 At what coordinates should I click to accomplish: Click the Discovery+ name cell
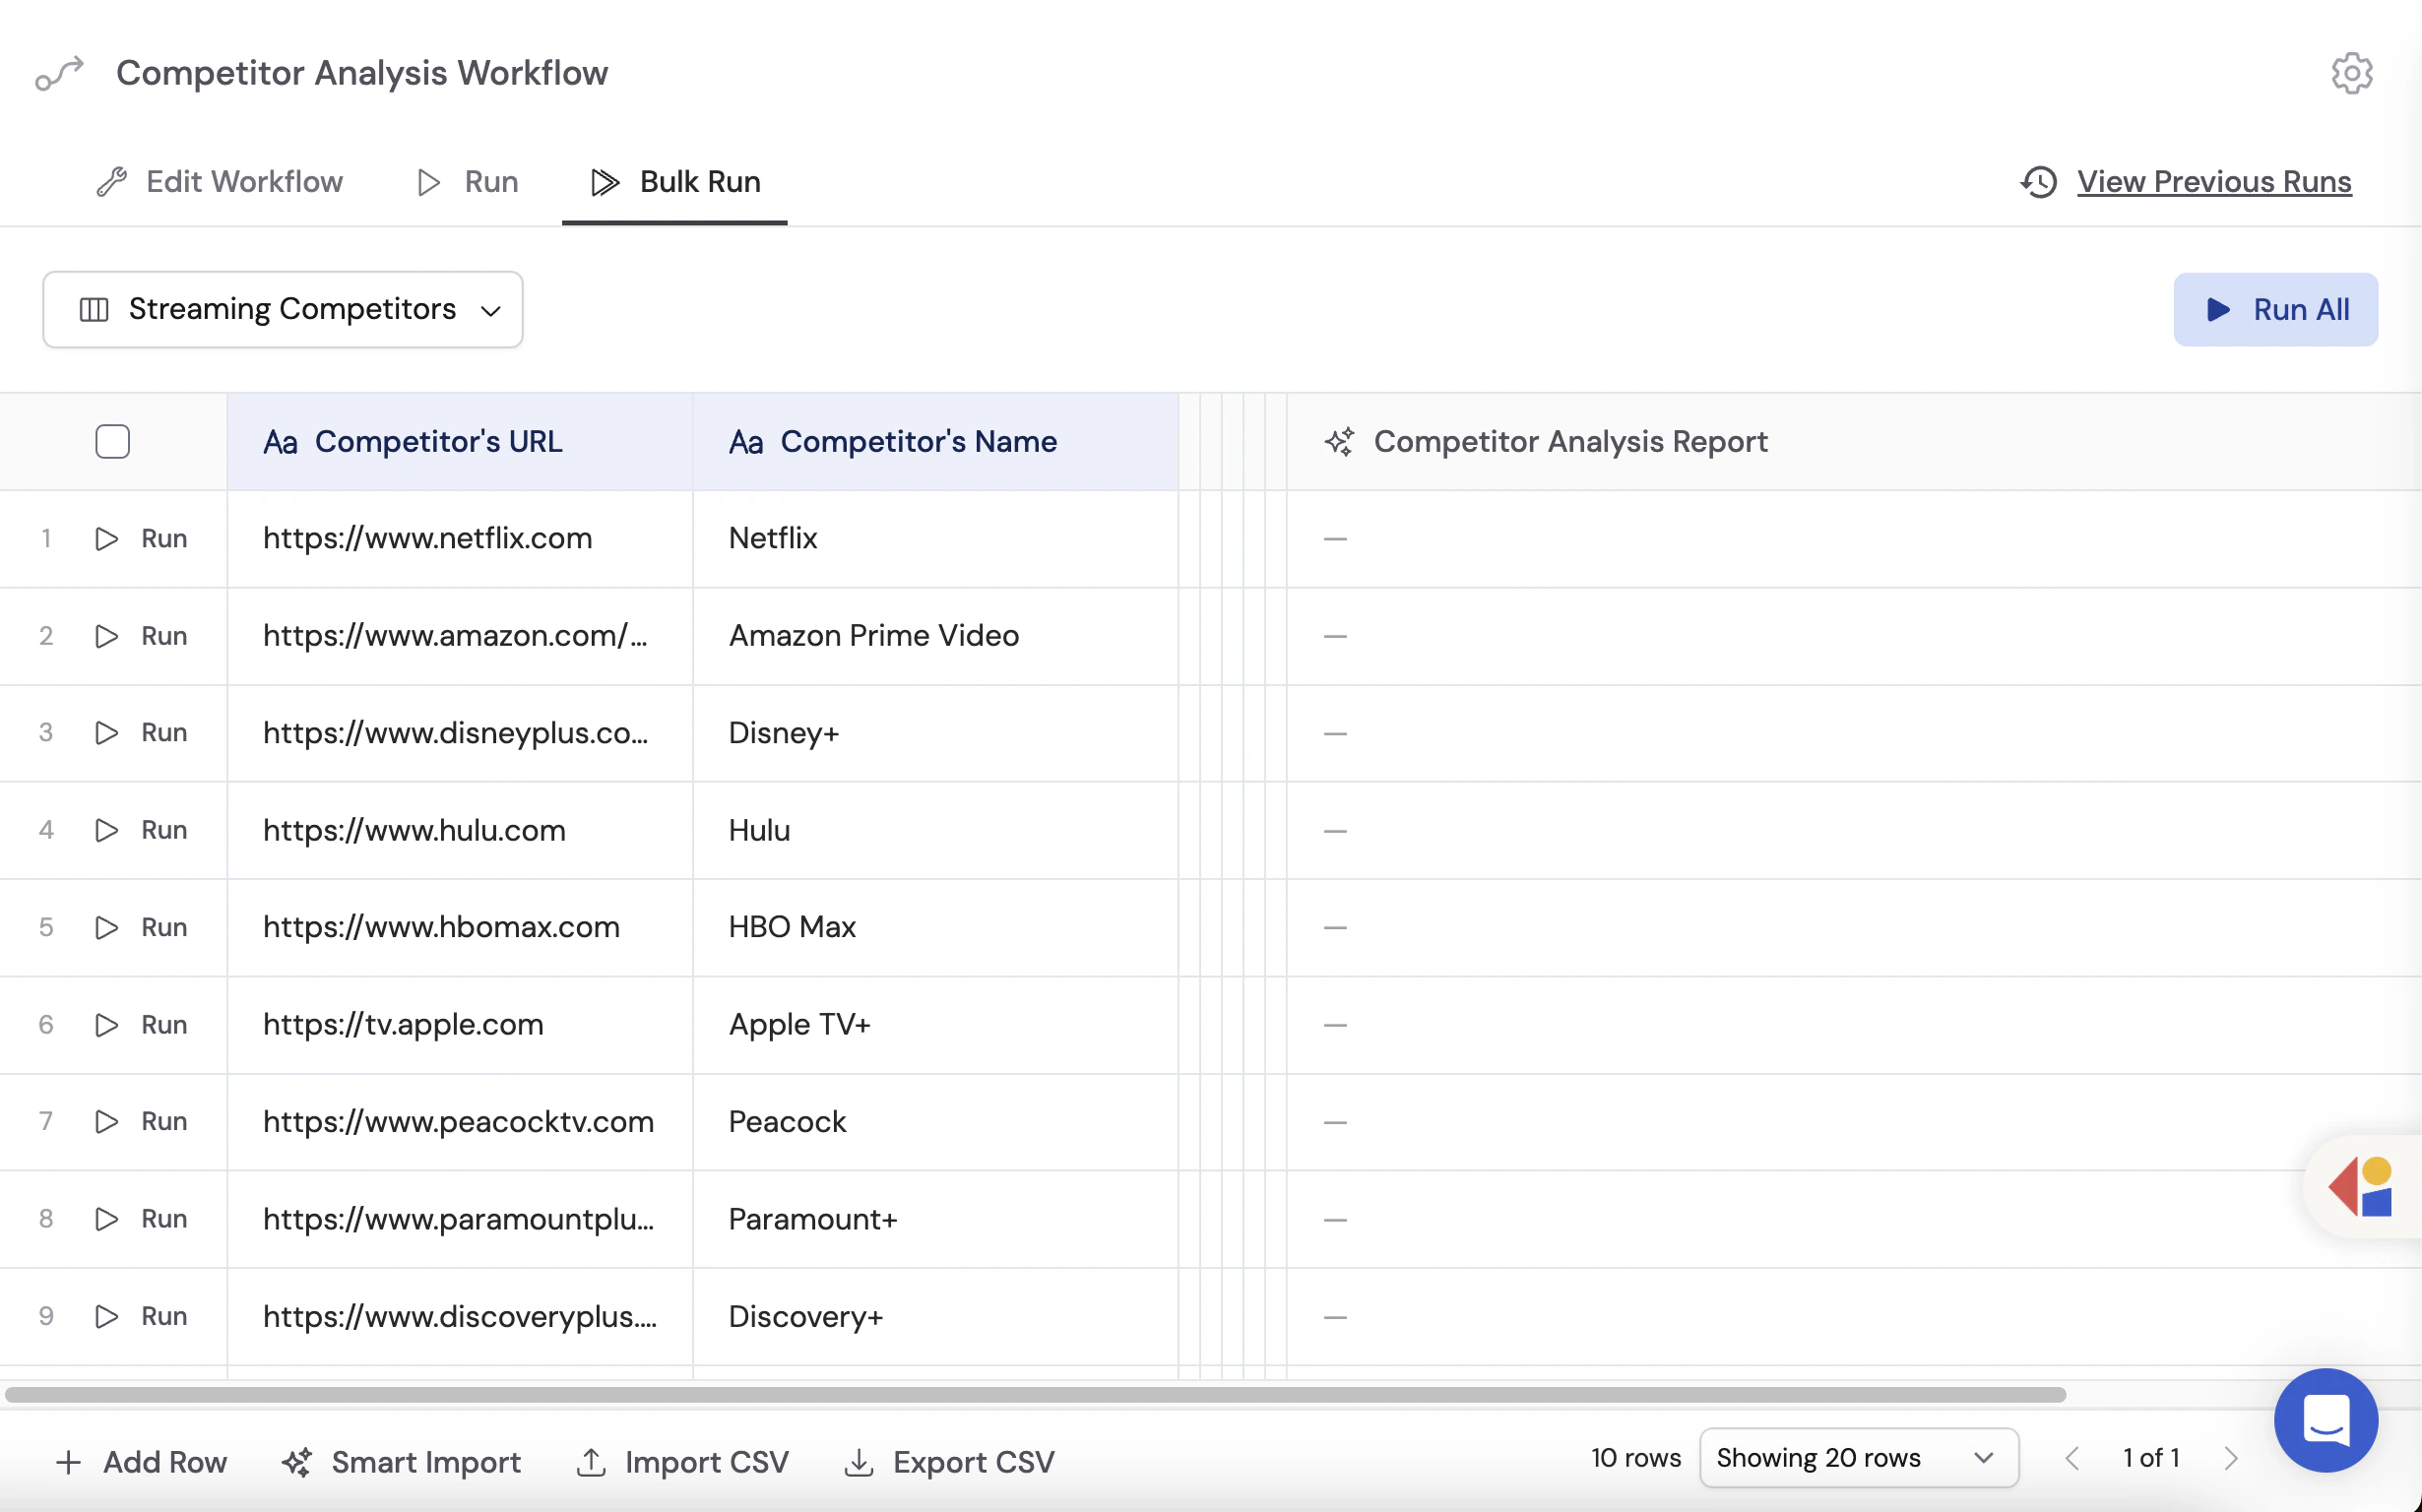pos(935,1316)
